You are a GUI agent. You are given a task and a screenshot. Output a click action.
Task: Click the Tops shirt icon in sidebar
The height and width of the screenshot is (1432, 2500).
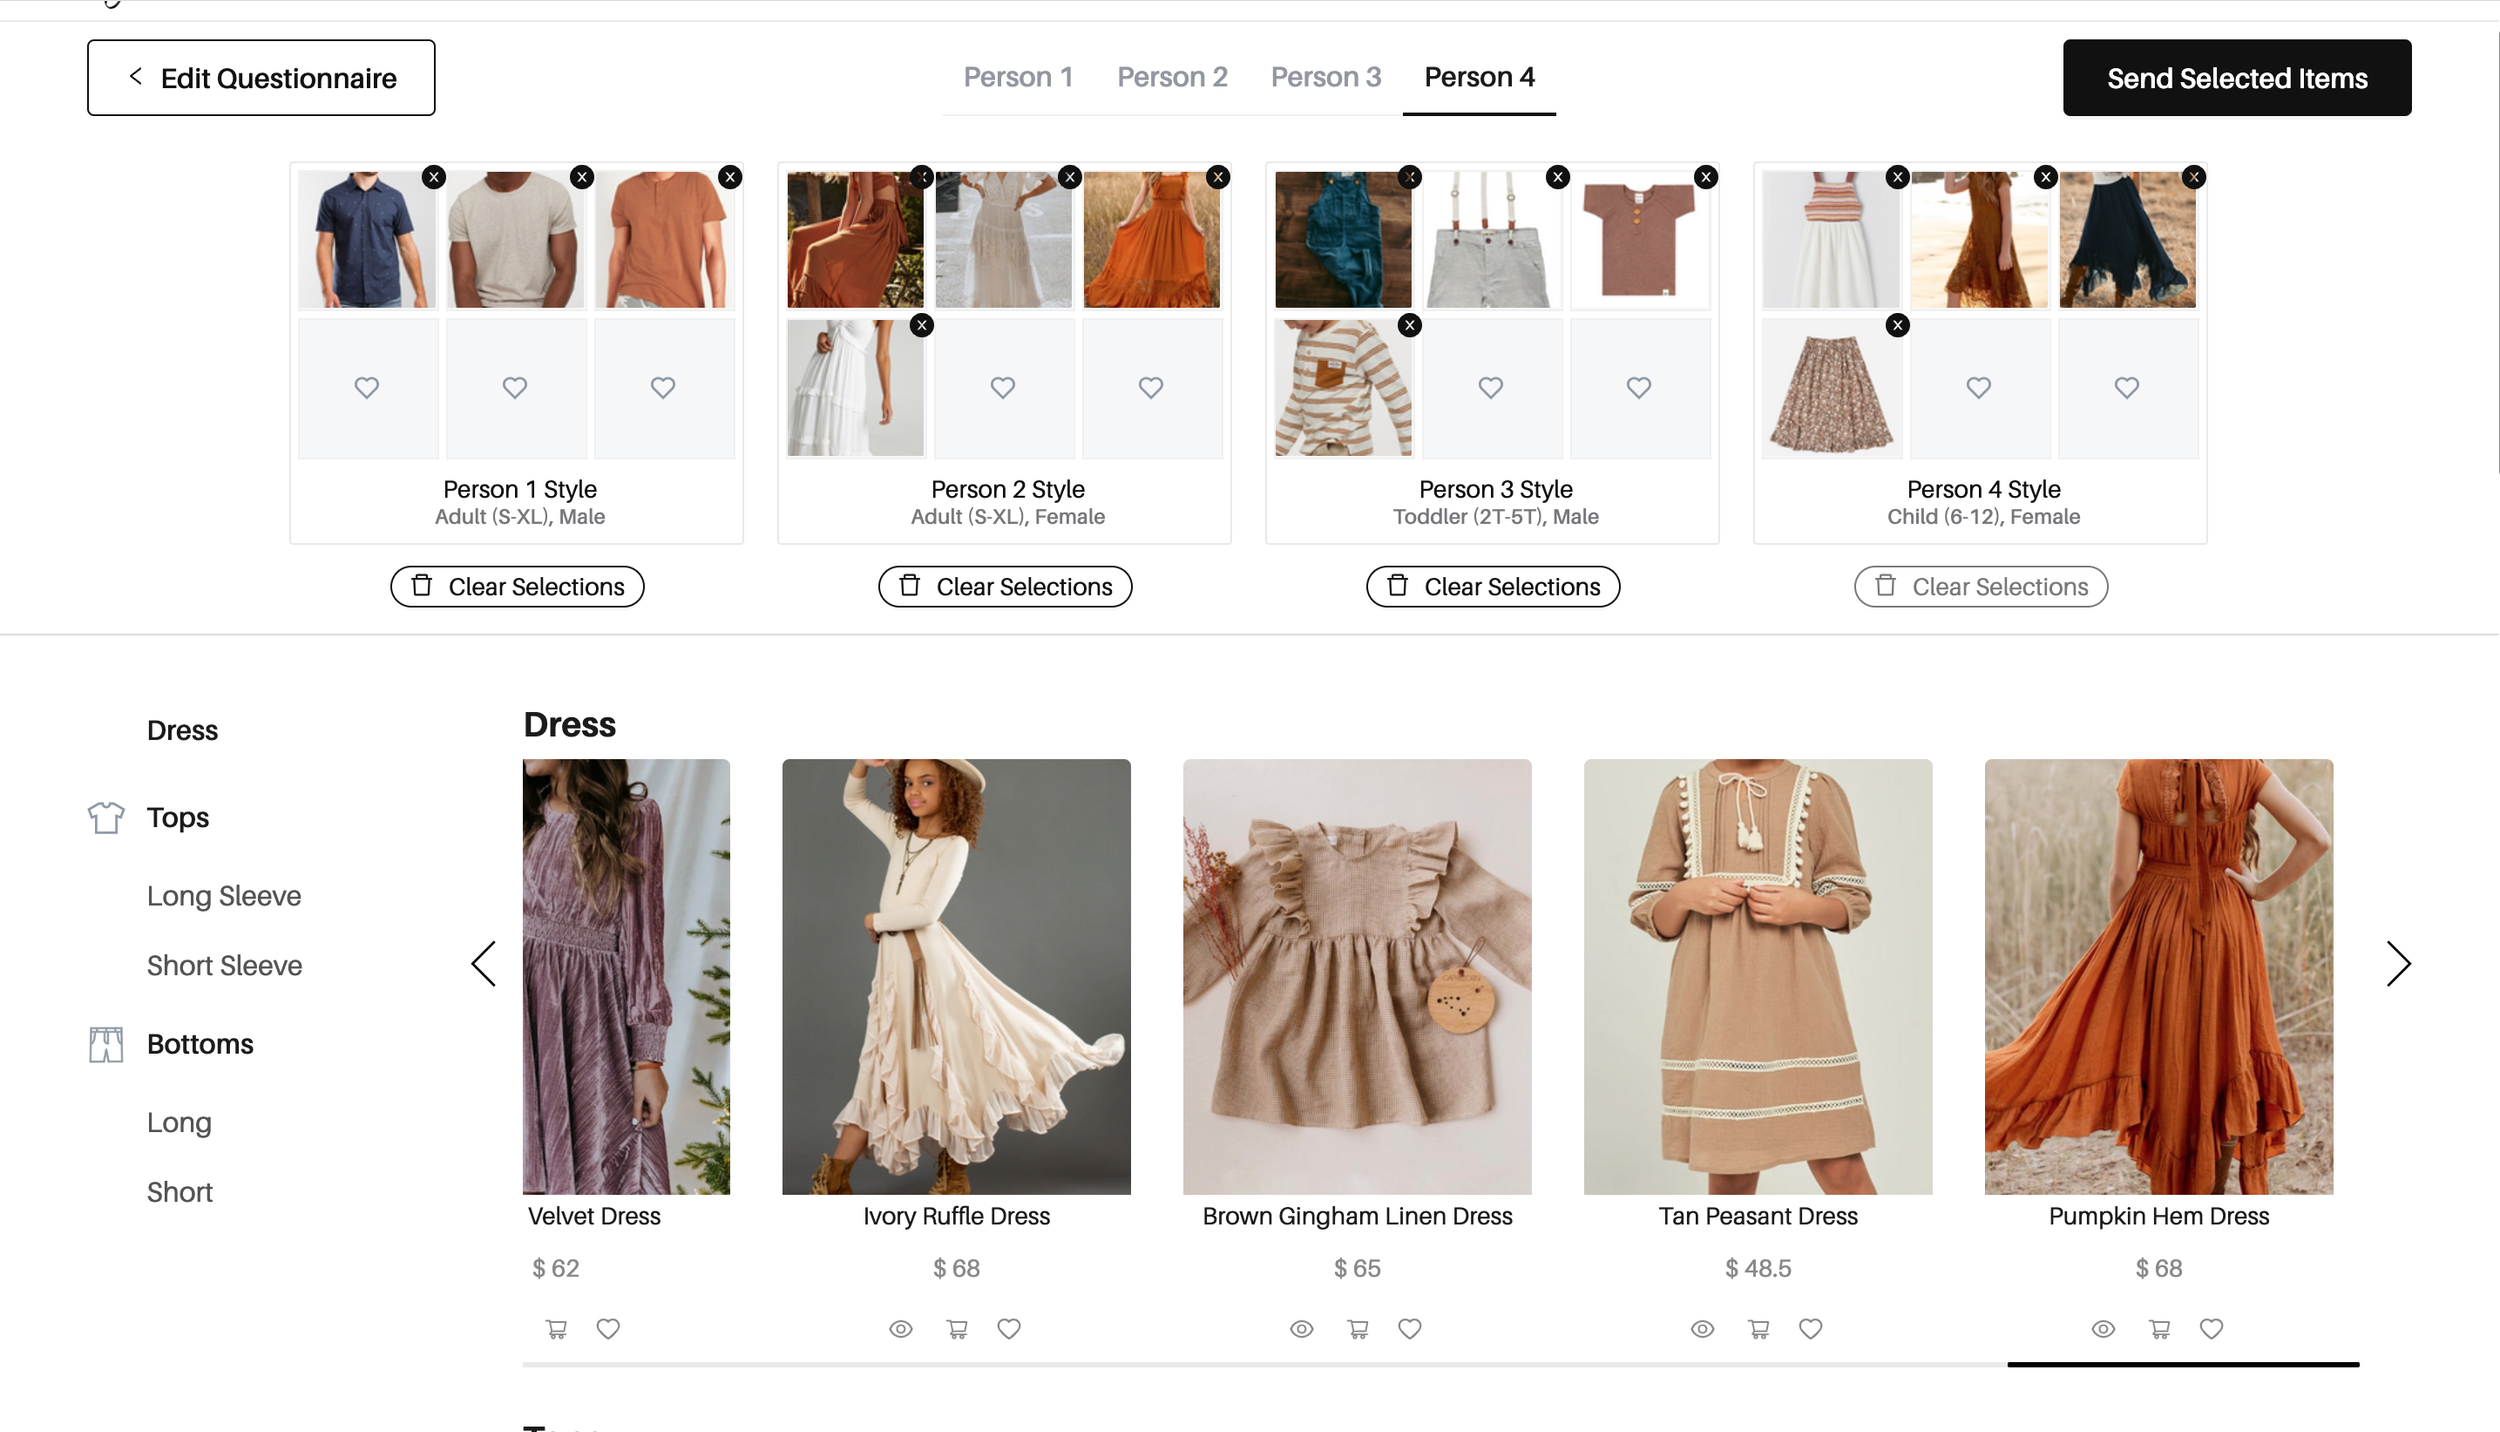(x=106, y=818)
